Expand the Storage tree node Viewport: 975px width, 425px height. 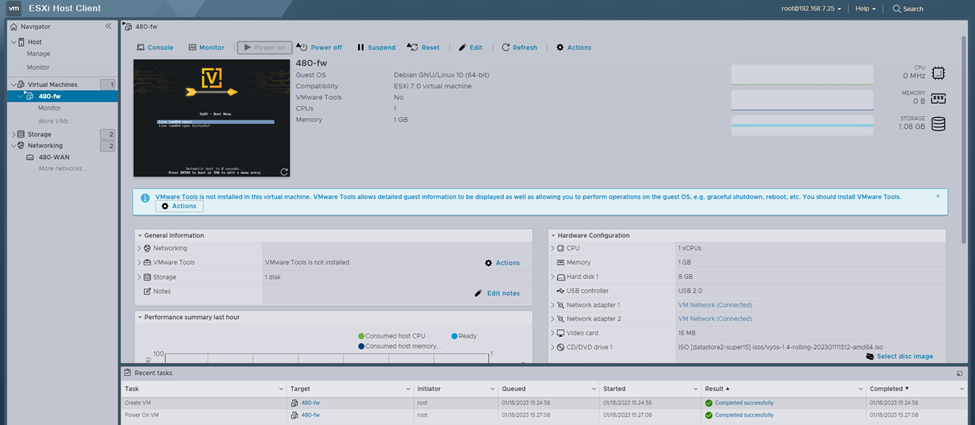pyautogui.click(x=14, y=134)
